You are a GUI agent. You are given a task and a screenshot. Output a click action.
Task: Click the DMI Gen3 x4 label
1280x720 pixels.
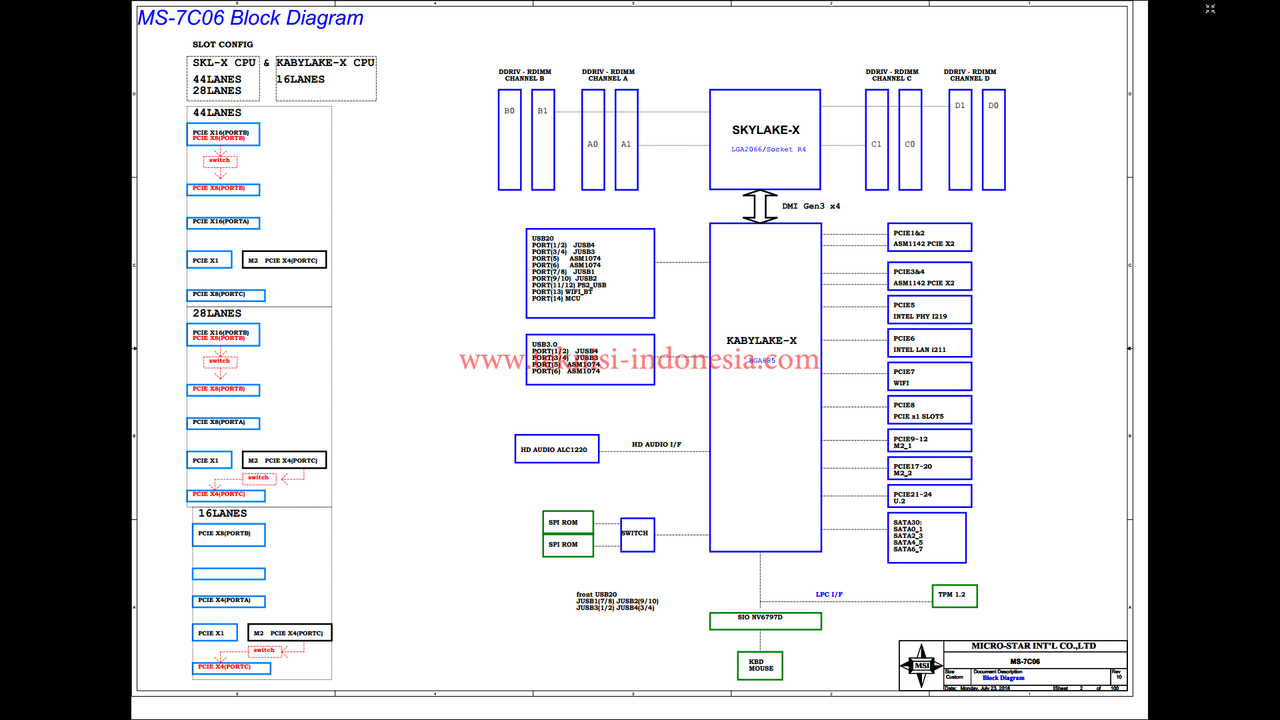click(x=811, y=206)
